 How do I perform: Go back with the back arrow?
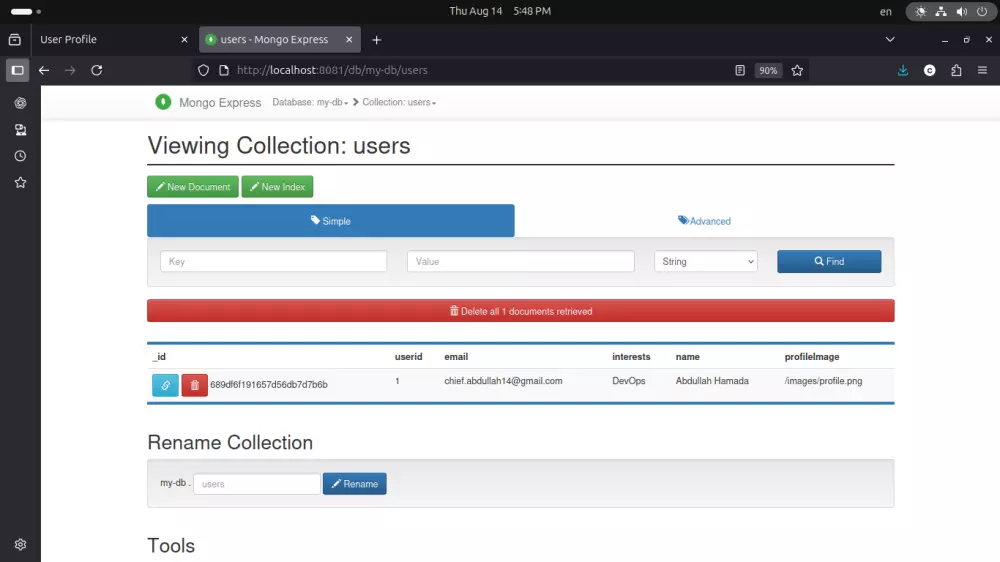tap(44, 70)
